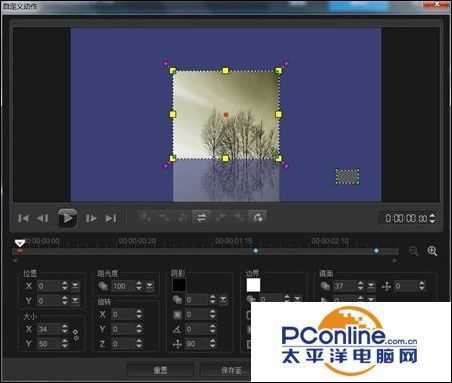
Task: Toggle the bottom border checkbox
Action: click(248, 344)
